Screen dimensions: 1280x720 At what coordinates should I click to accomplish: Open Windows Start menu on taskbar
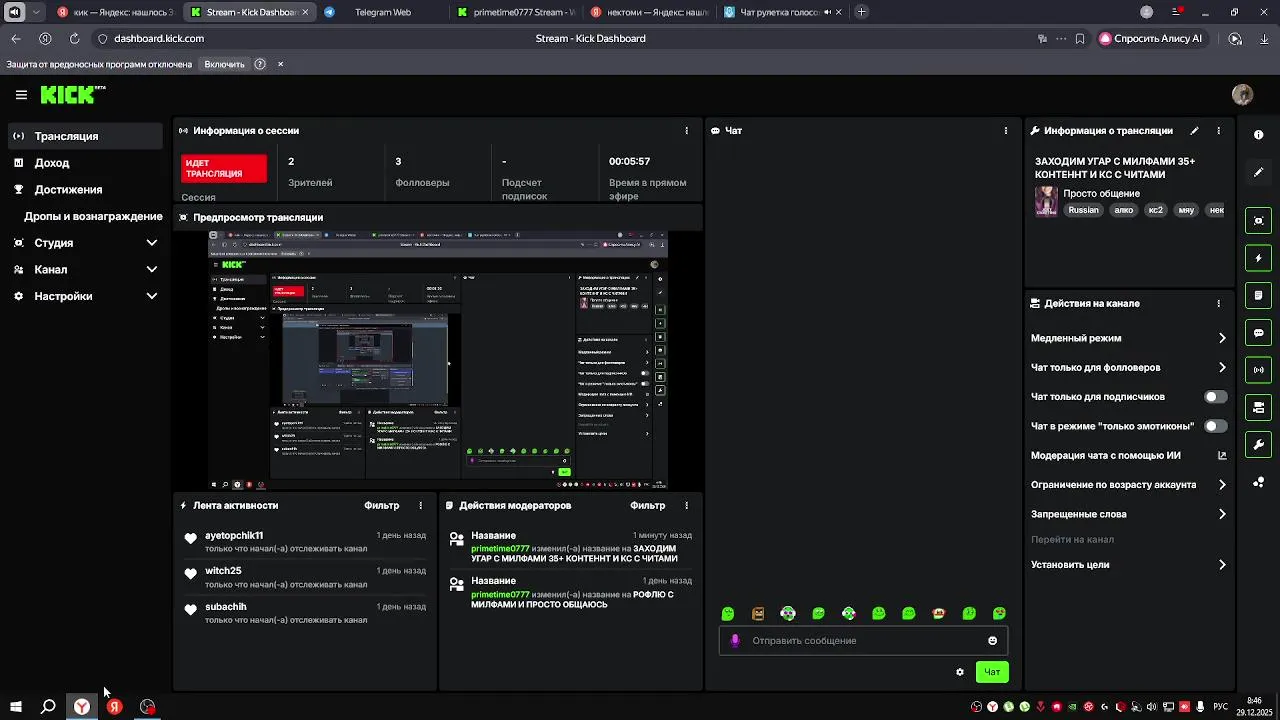(x=15, y=707)
